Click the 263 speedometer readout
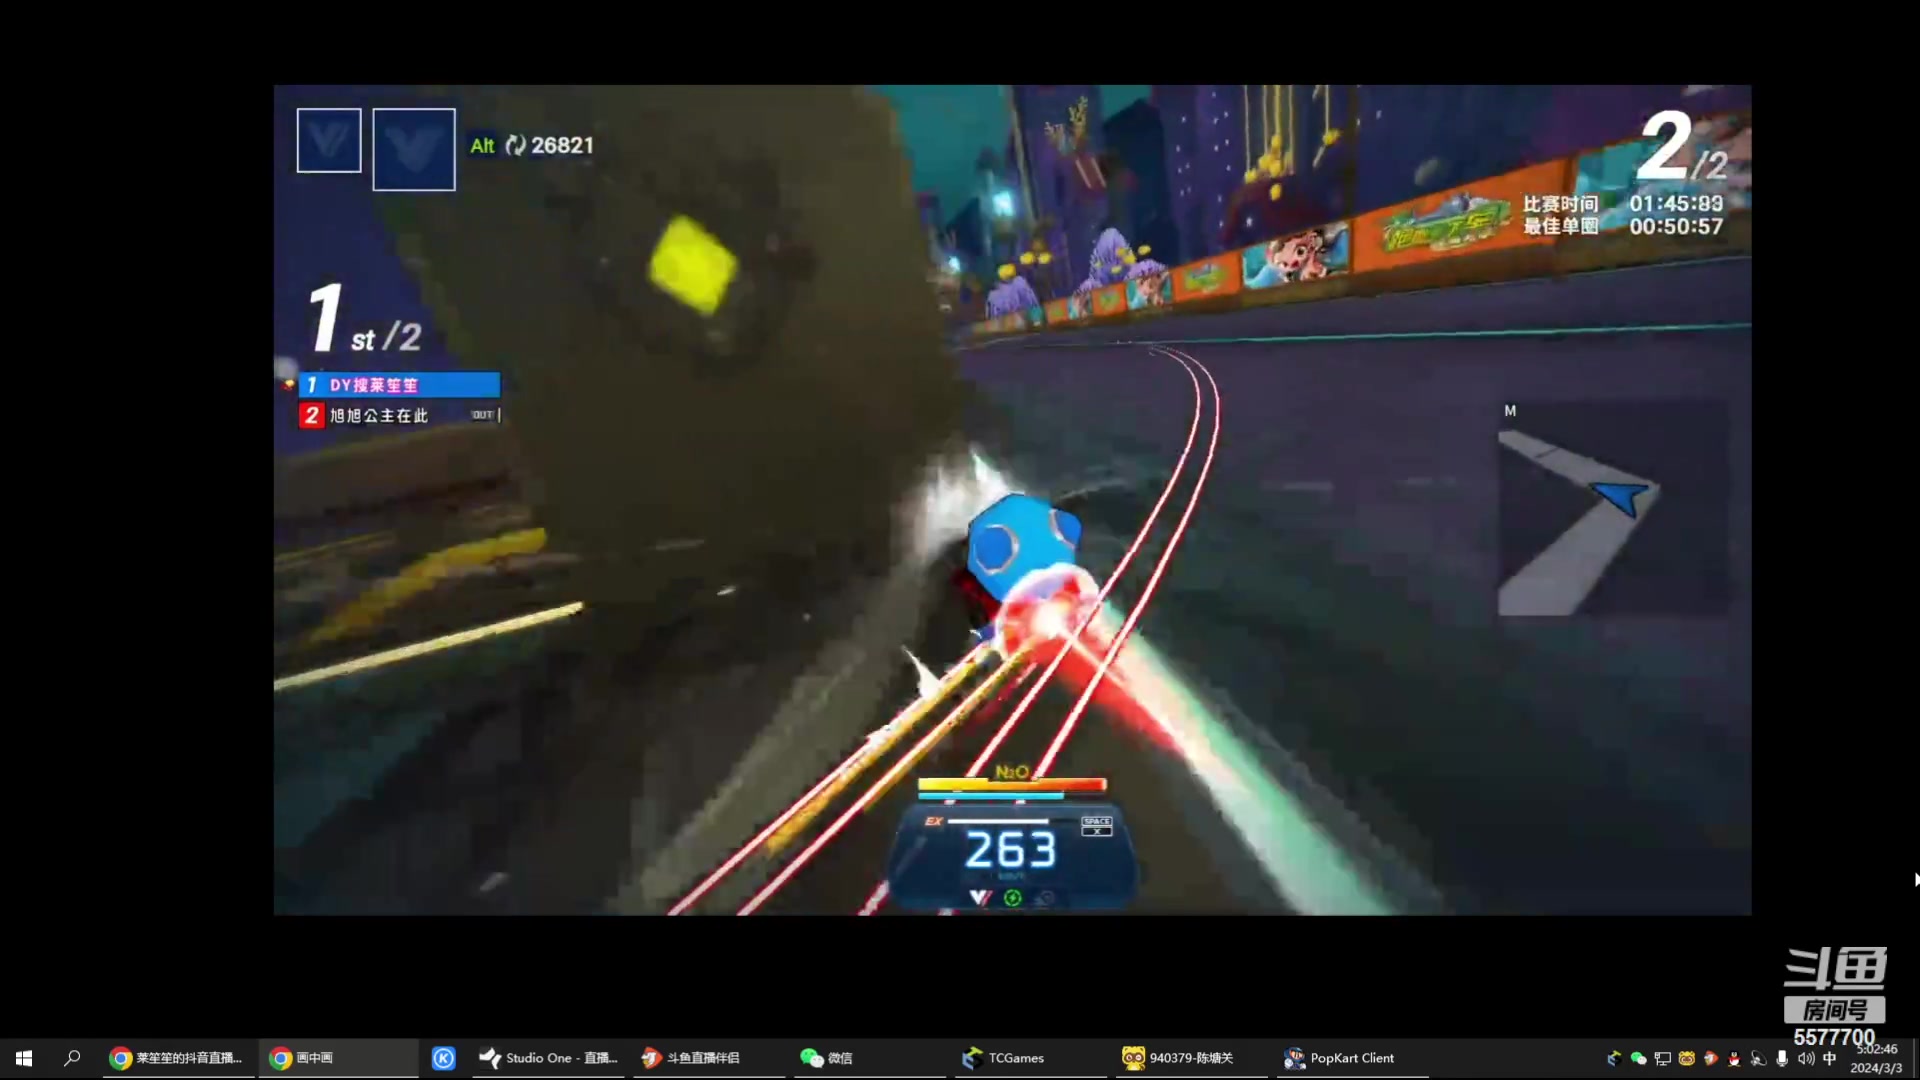Screen dimensions: 1920x1080 click(1010, 850)
